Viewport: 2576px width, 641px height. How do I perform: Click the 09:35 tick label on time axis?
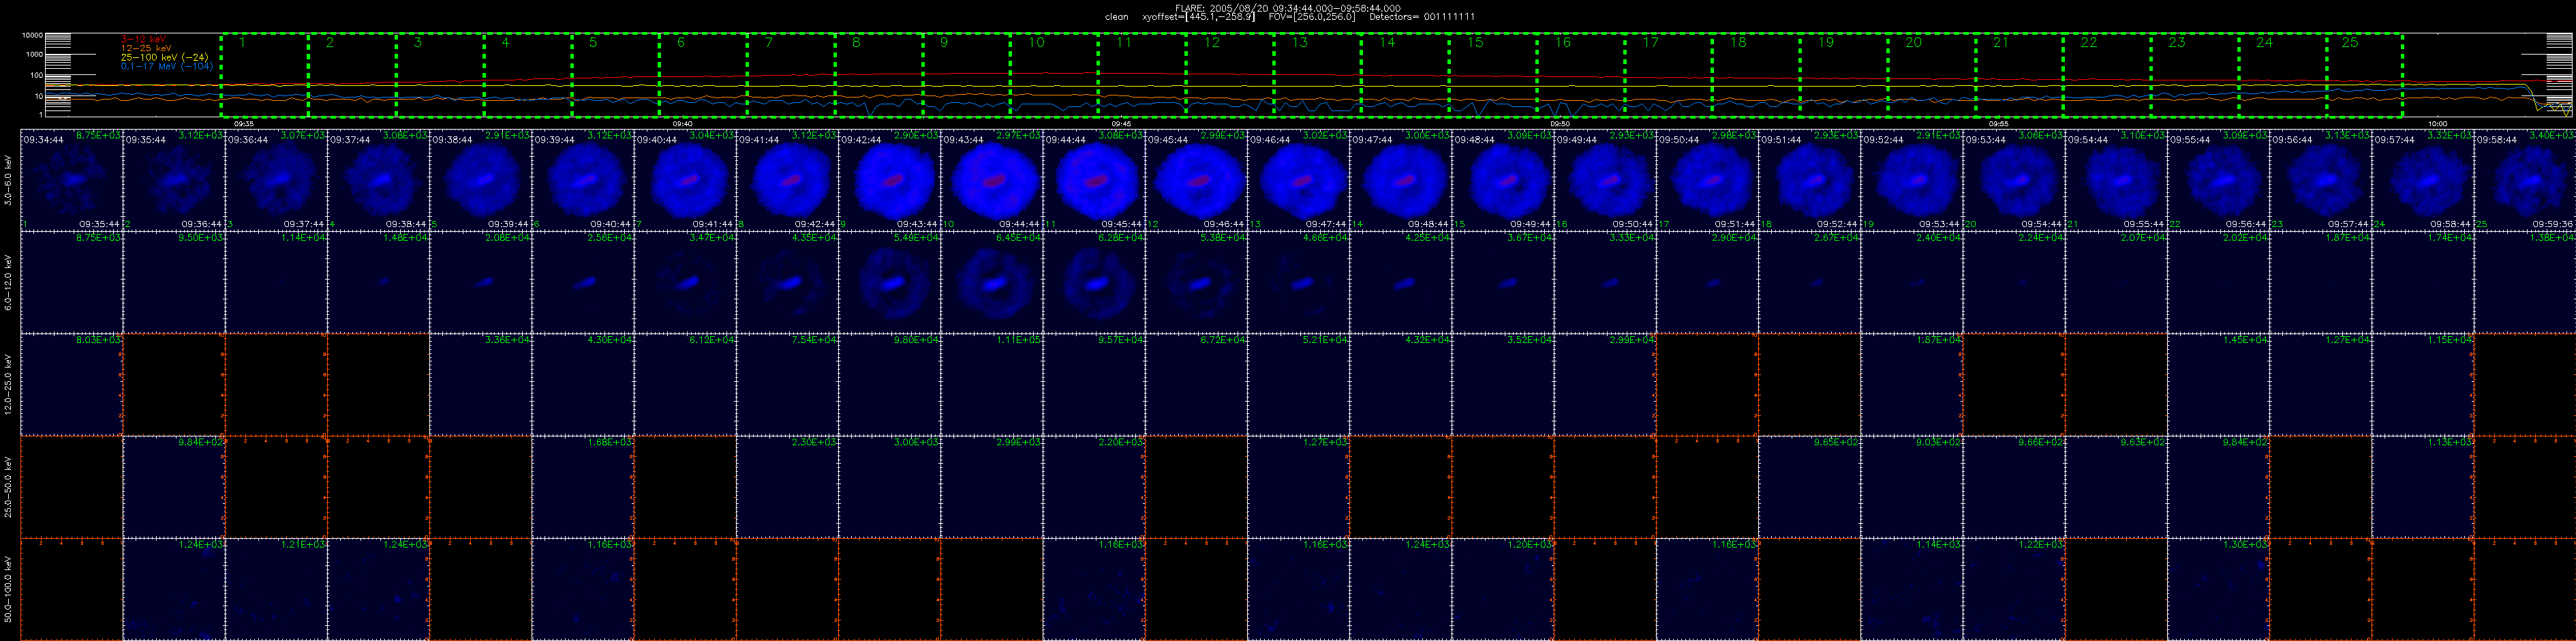(244, 123)
